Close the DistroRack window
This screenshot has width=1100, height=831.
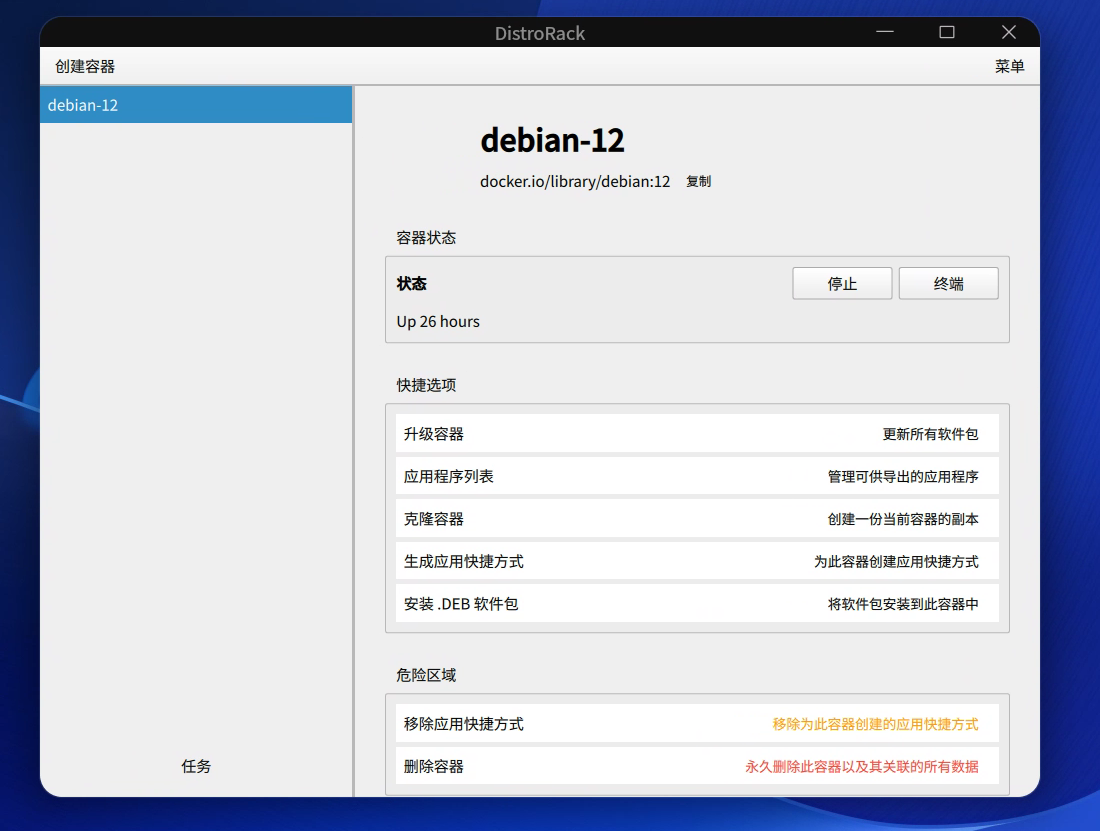point(1008,32)
